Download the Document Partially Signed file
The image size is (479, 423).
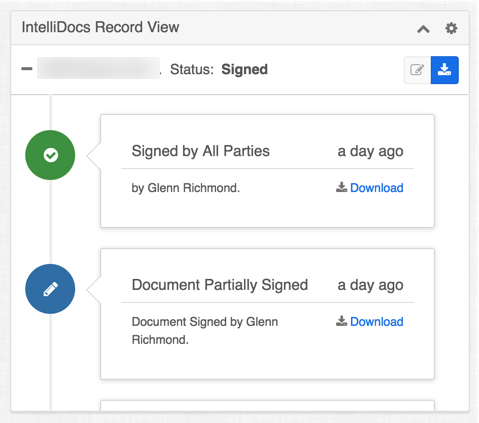pyautogui.click(x=377, y=322)
